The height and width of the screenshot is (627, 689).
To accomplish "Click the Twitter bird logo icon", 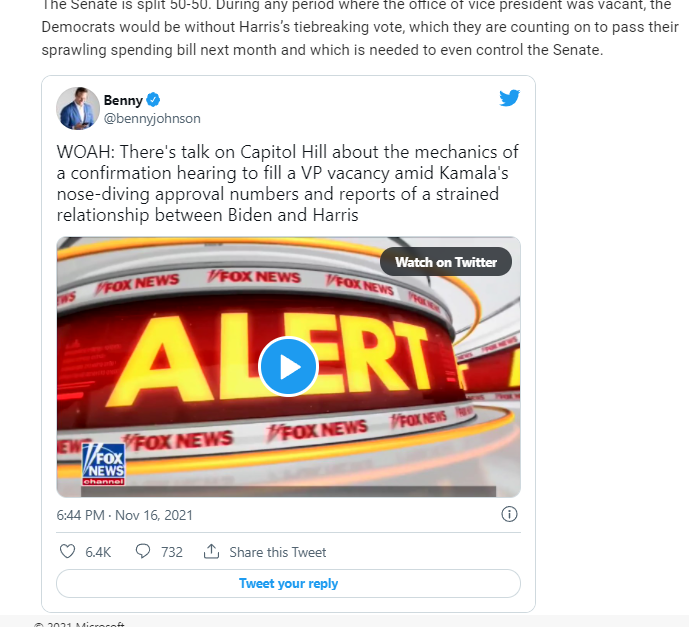I will coord(509,98).
